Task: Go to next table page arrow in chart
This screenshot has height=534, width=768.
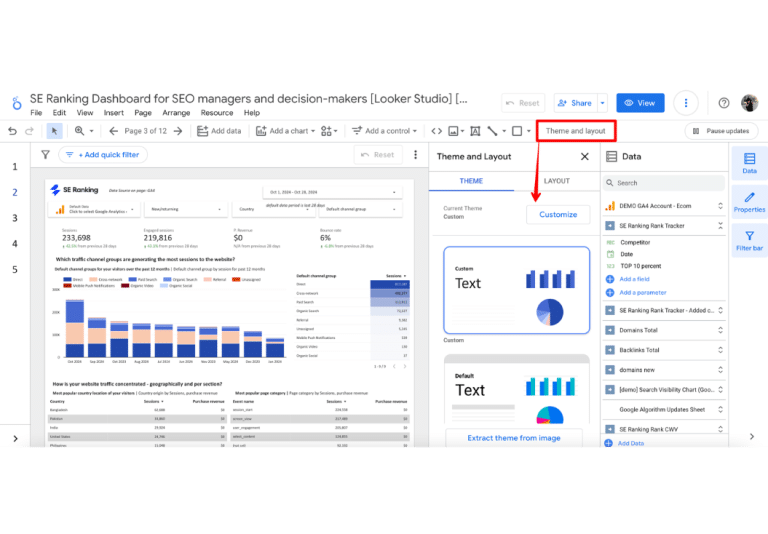Action: pos(405,366)
